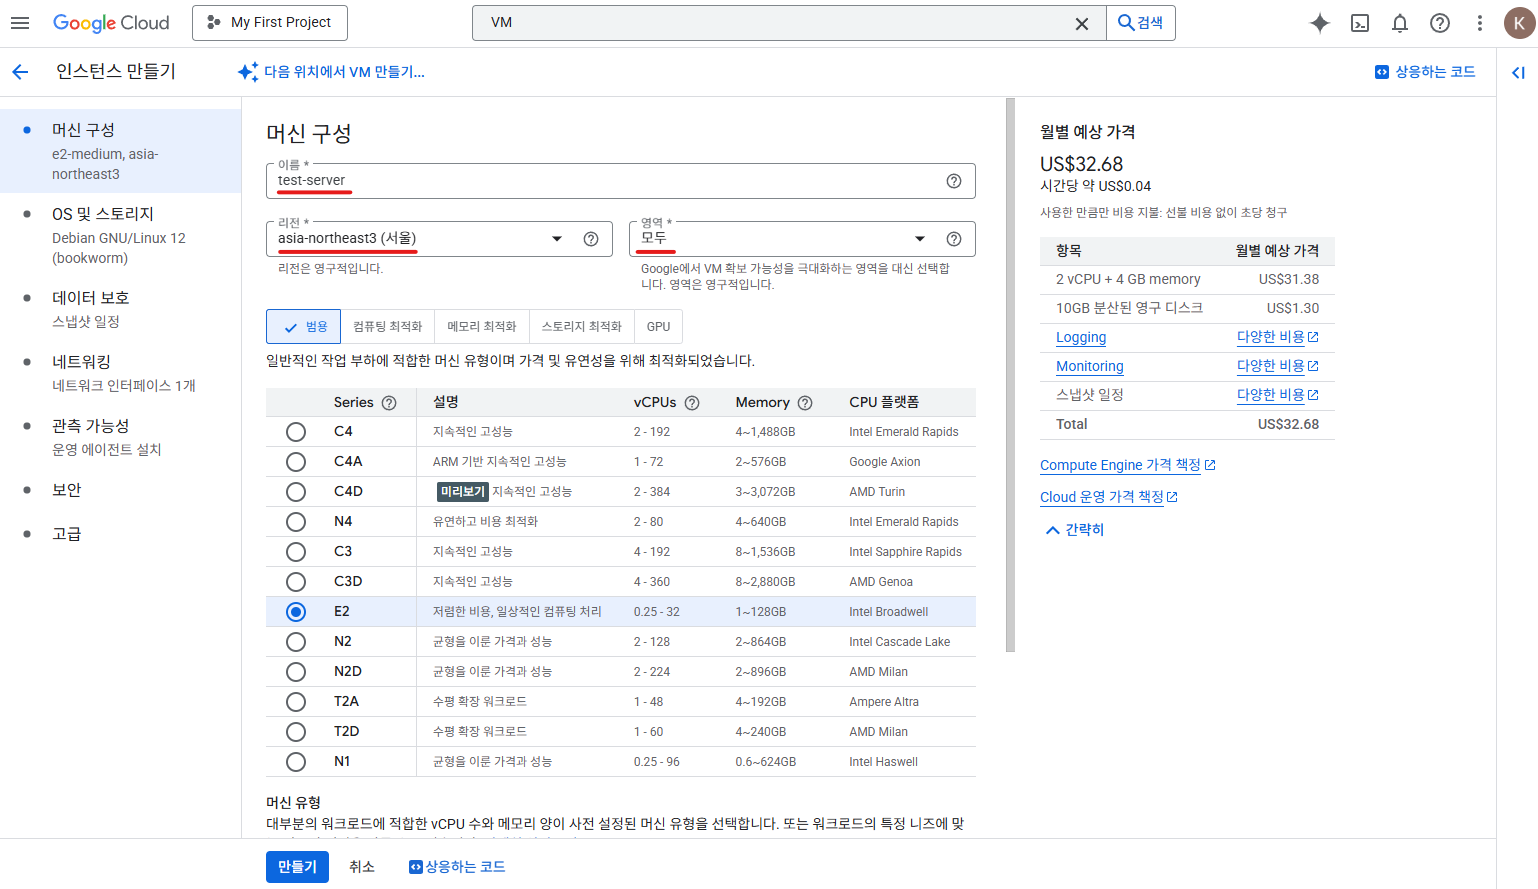Collapse the side panel chevron icon
This screenshot has height=889, width=1538.
coord(1518,72)
